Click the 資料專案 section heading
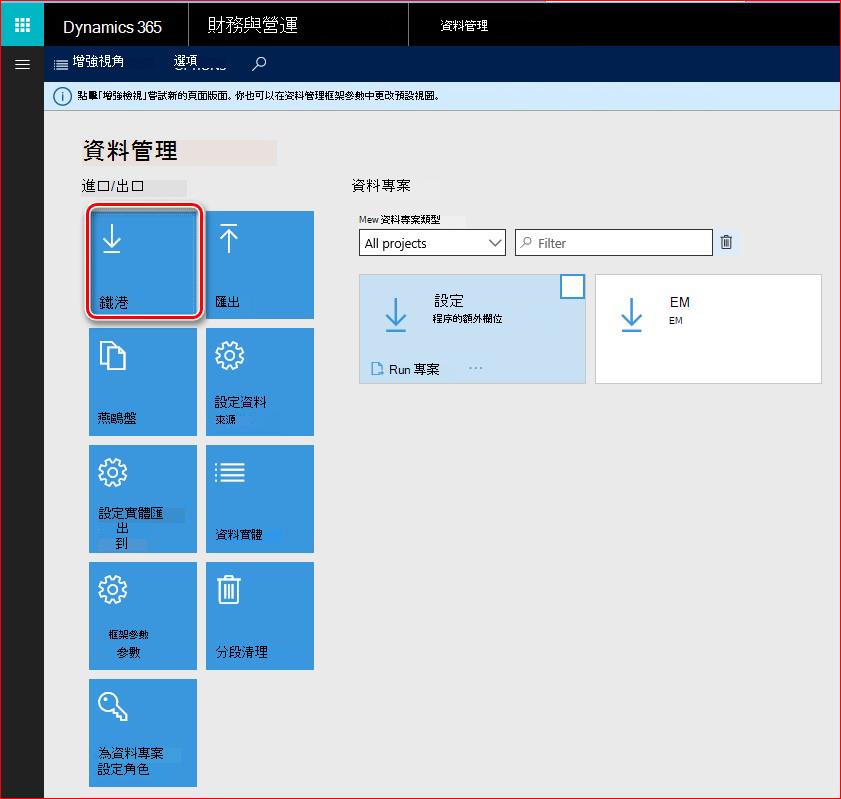This screenshot has width=841, height=799. (x=381, y=186)
